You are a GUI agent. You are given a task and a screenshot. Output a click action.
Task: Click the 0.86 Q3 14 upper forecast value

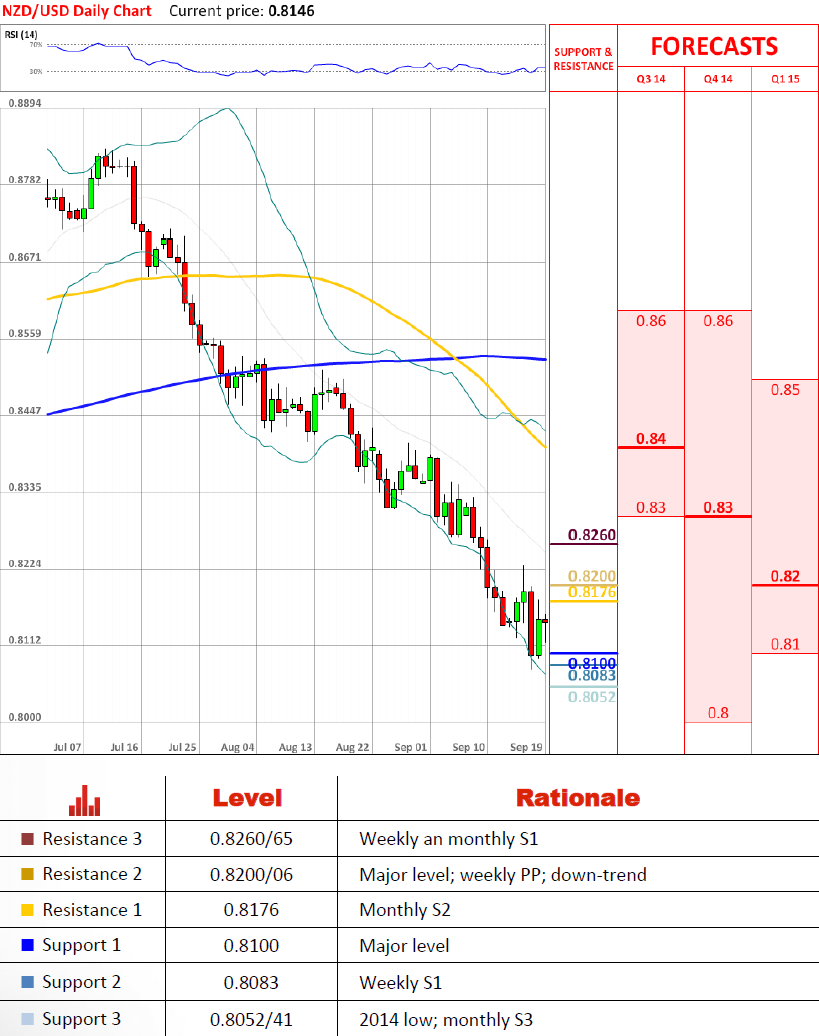point(651,321)
